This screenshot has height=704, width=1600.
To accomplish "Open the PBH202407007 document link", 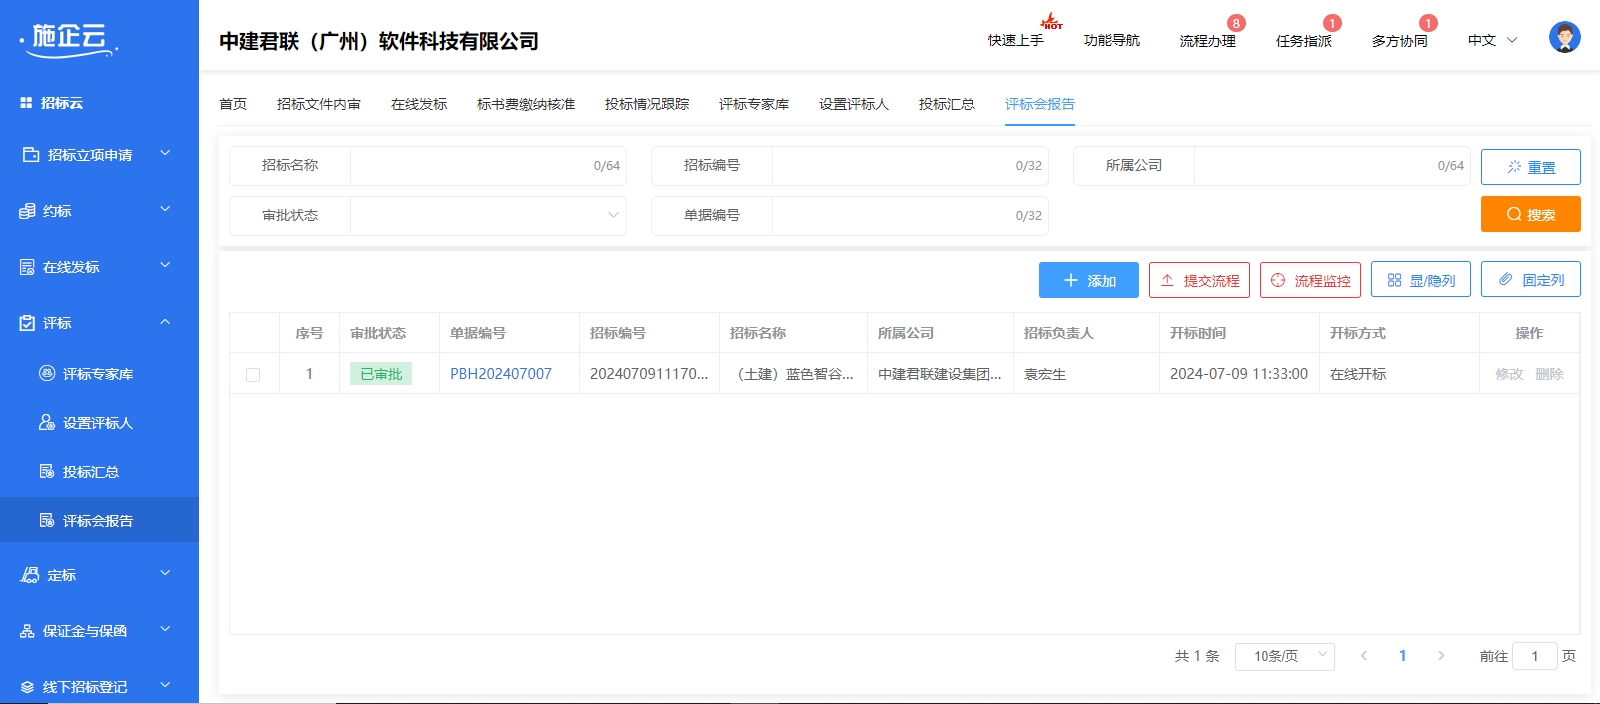I will click(500, 374).
